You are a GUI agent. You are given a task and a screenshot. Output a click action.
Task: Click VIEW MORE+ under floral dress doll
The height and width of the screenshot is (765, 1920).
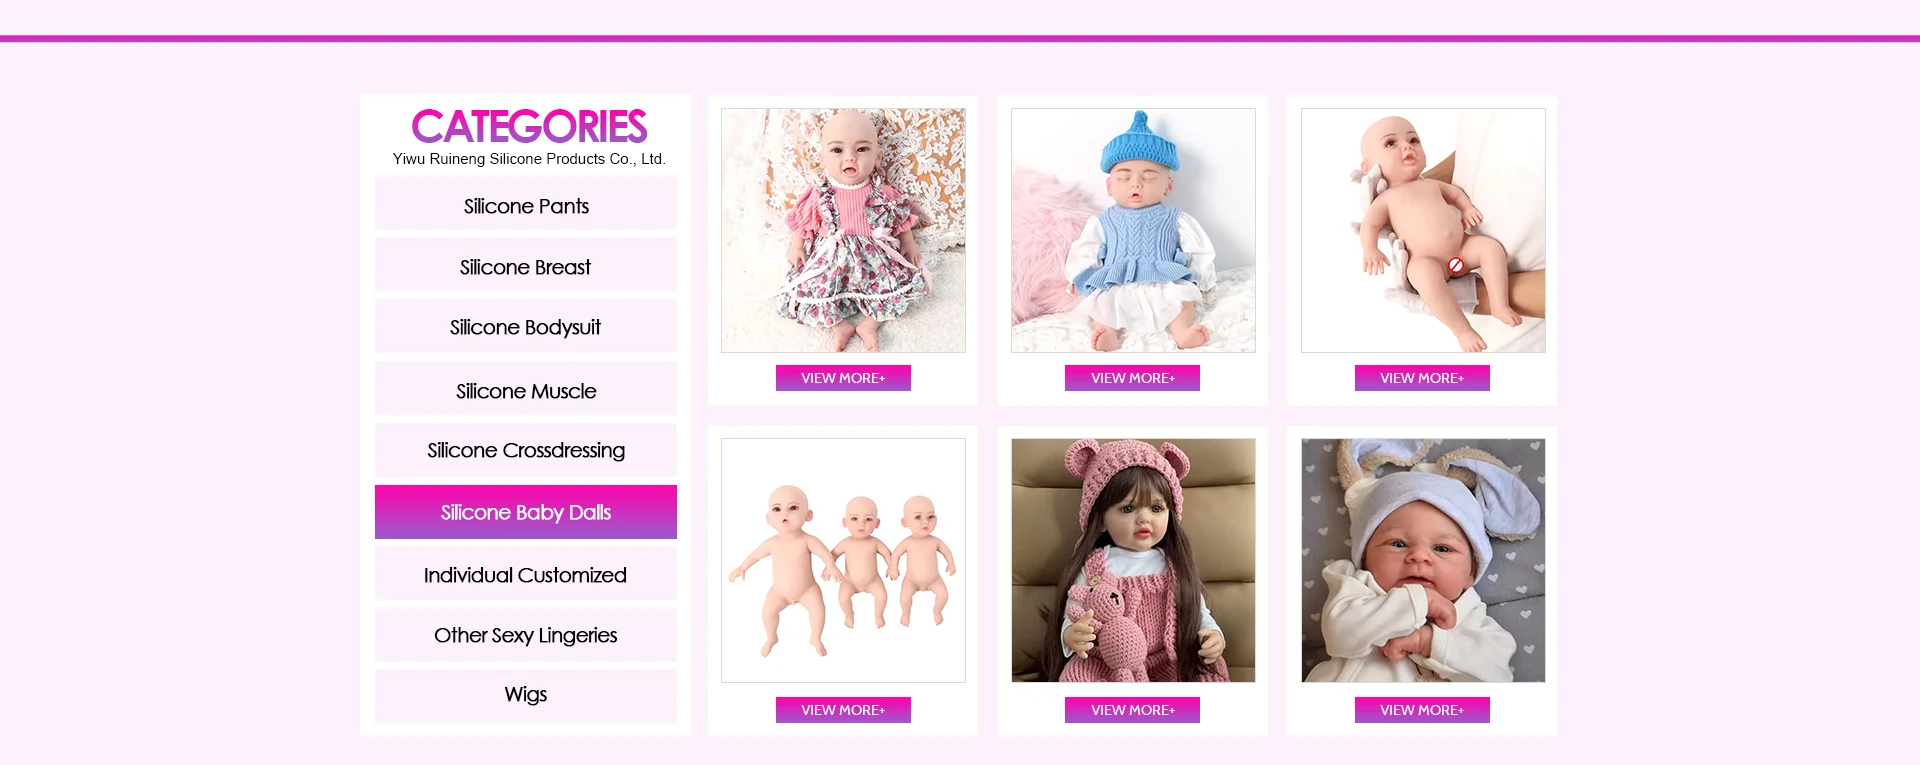843,378
